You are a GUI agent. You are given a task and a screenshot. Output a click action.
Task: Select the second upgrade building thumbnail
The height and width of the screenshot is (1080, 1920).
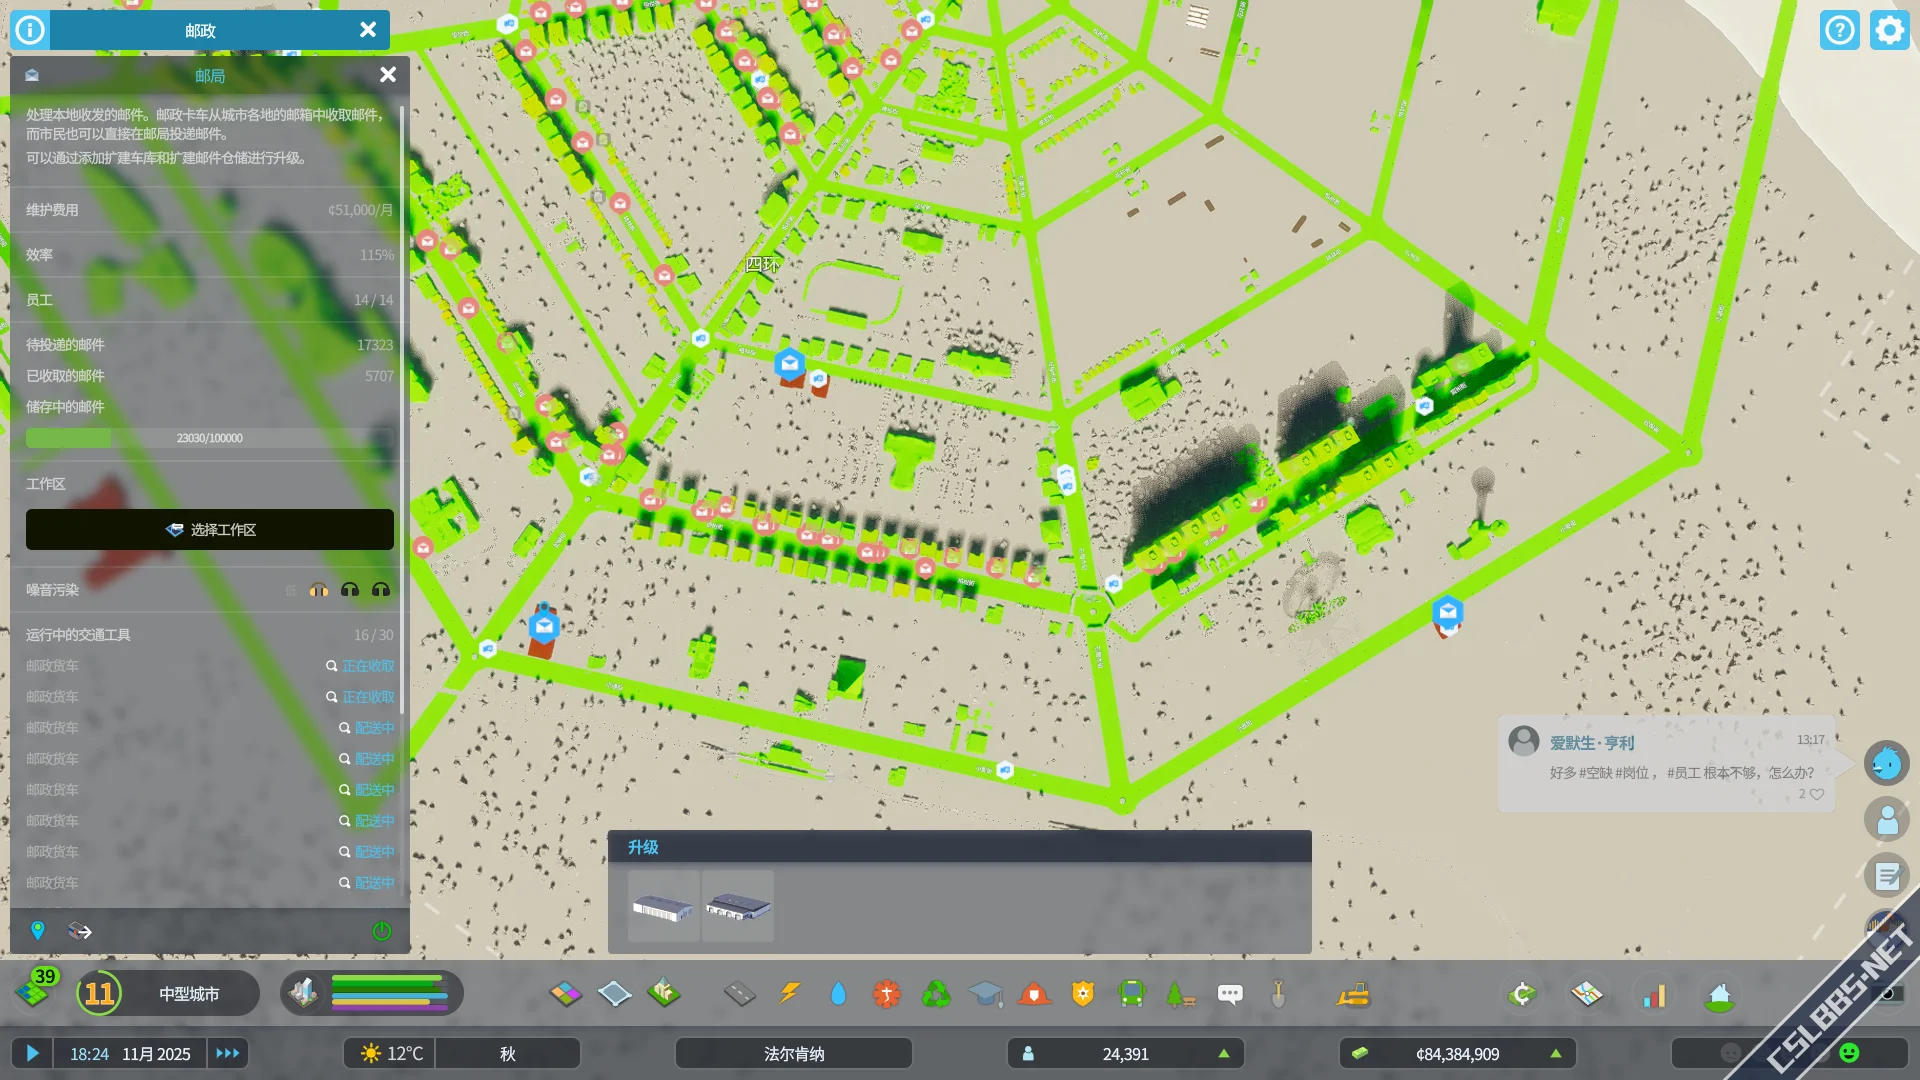click(738, 906)
